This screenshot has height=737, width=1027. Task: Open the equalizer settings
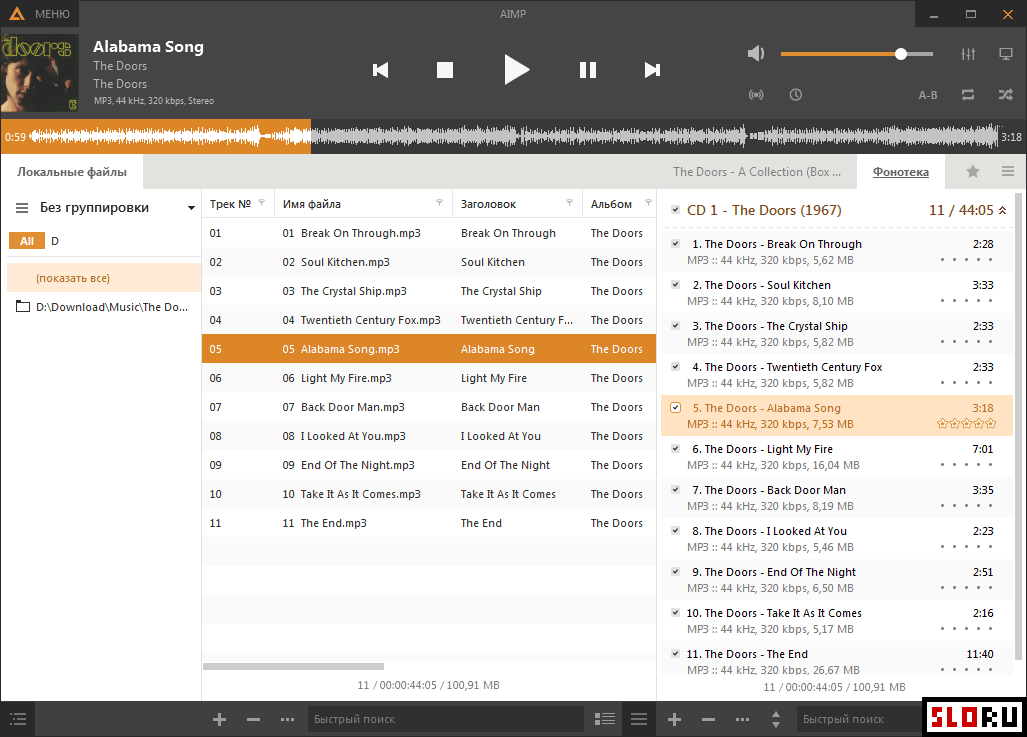point(968,54)
